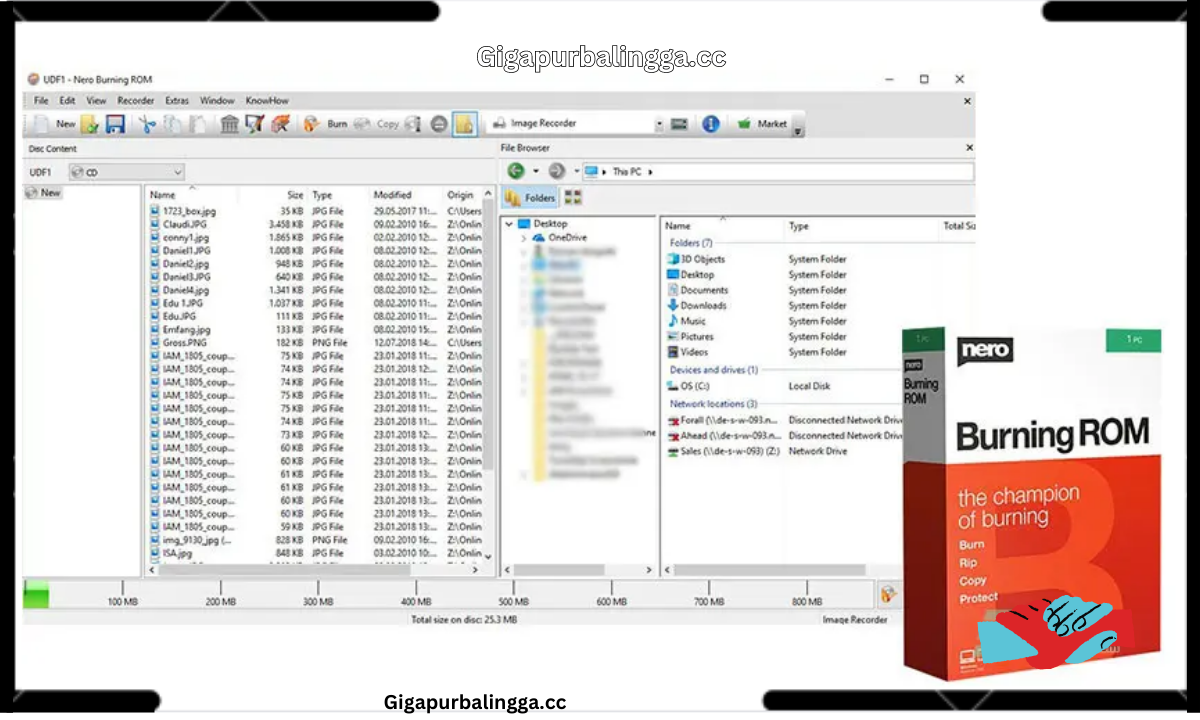Open the File menu
Image resolution: width=1200 pixels, height=720 pixels.
tap(41, 100)
